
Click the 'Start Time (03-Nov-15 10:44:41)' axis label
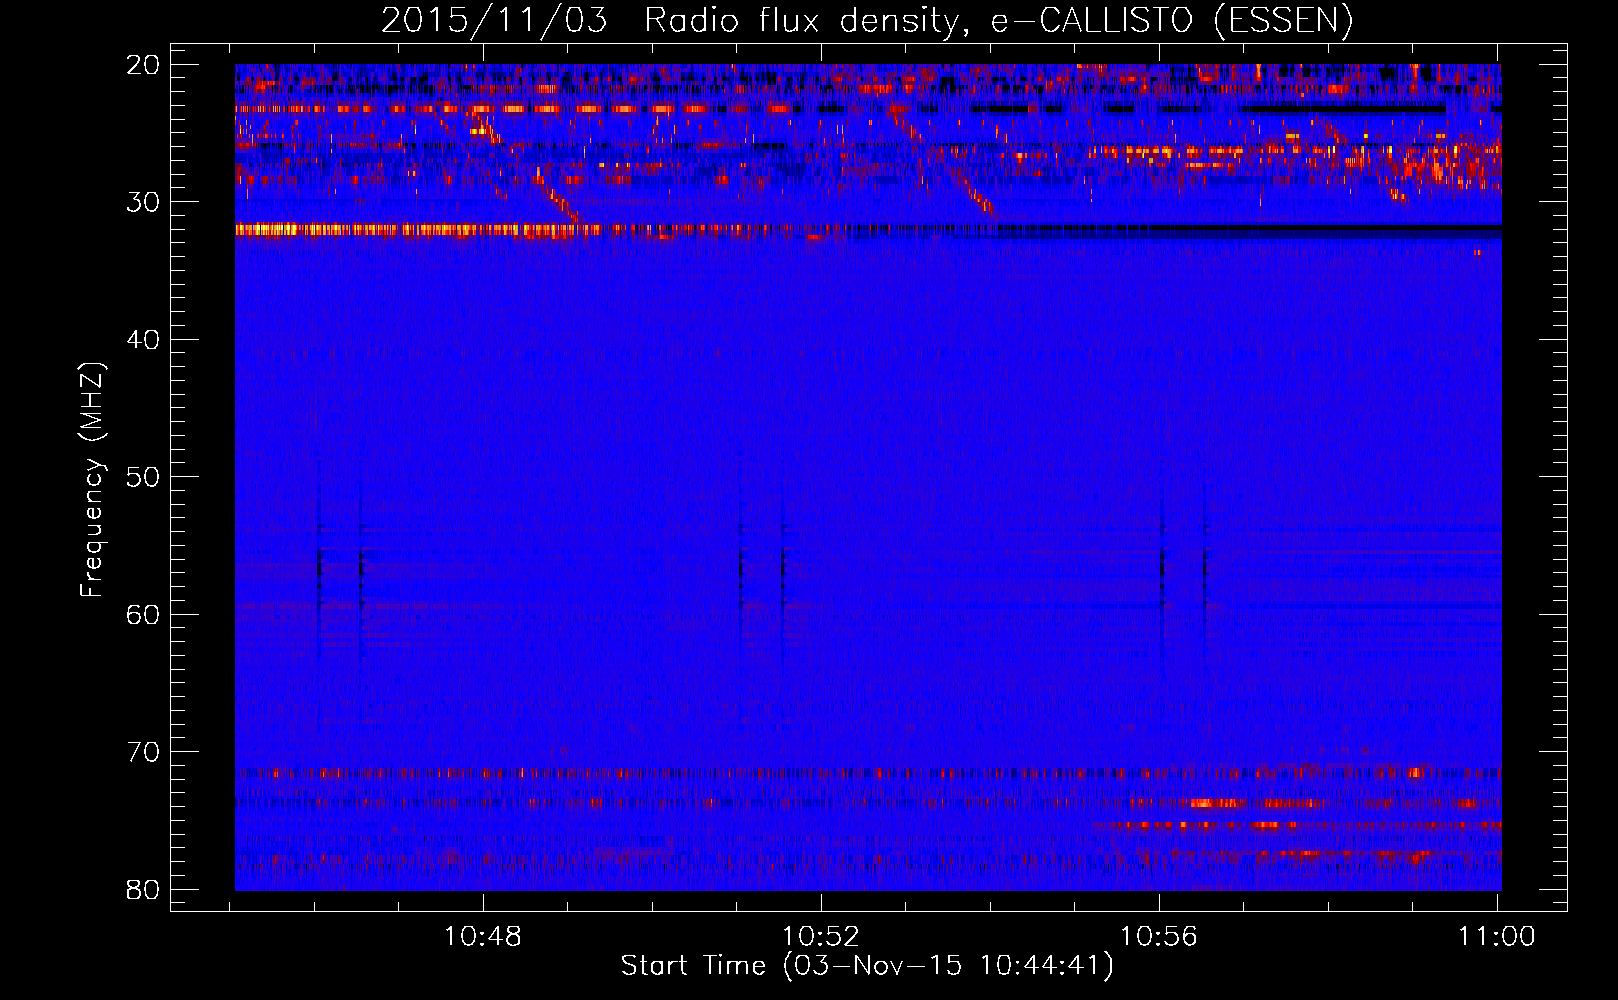point(867,966)
